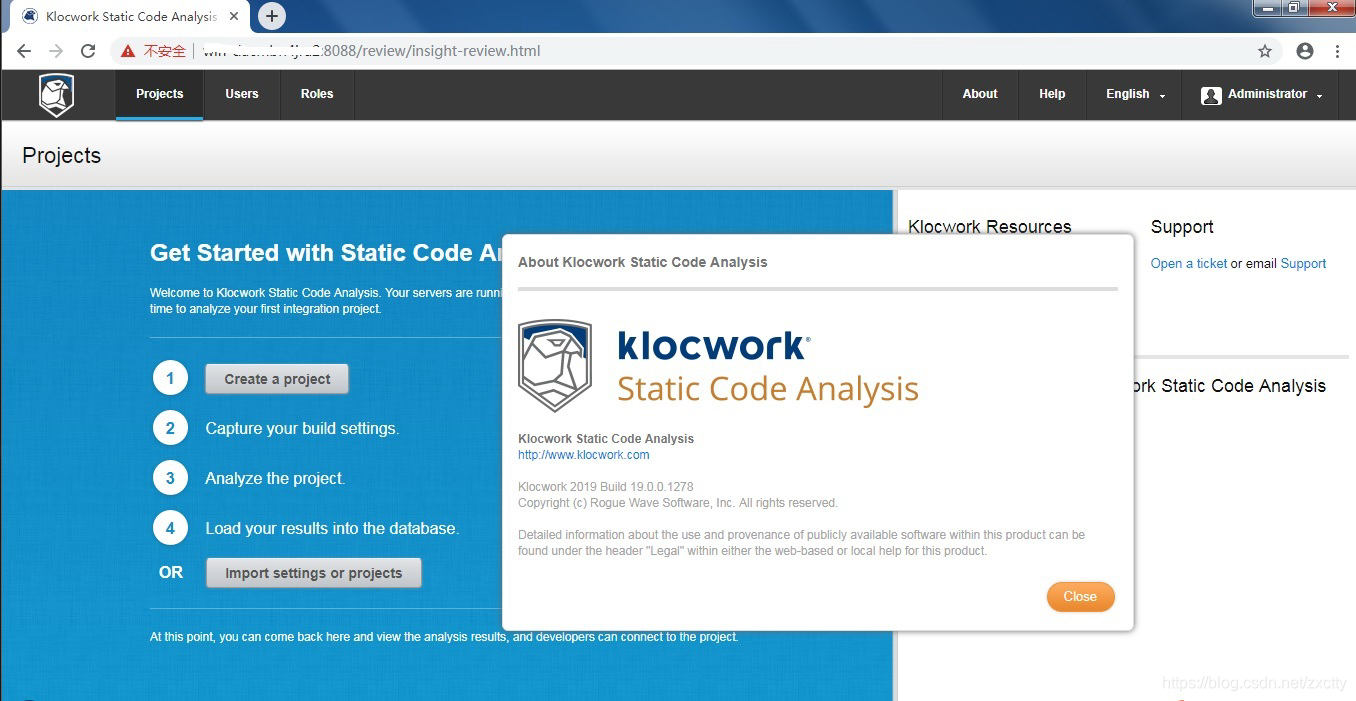
Task: Click Import settings or projects button
Action: click(x=314, y=573)
